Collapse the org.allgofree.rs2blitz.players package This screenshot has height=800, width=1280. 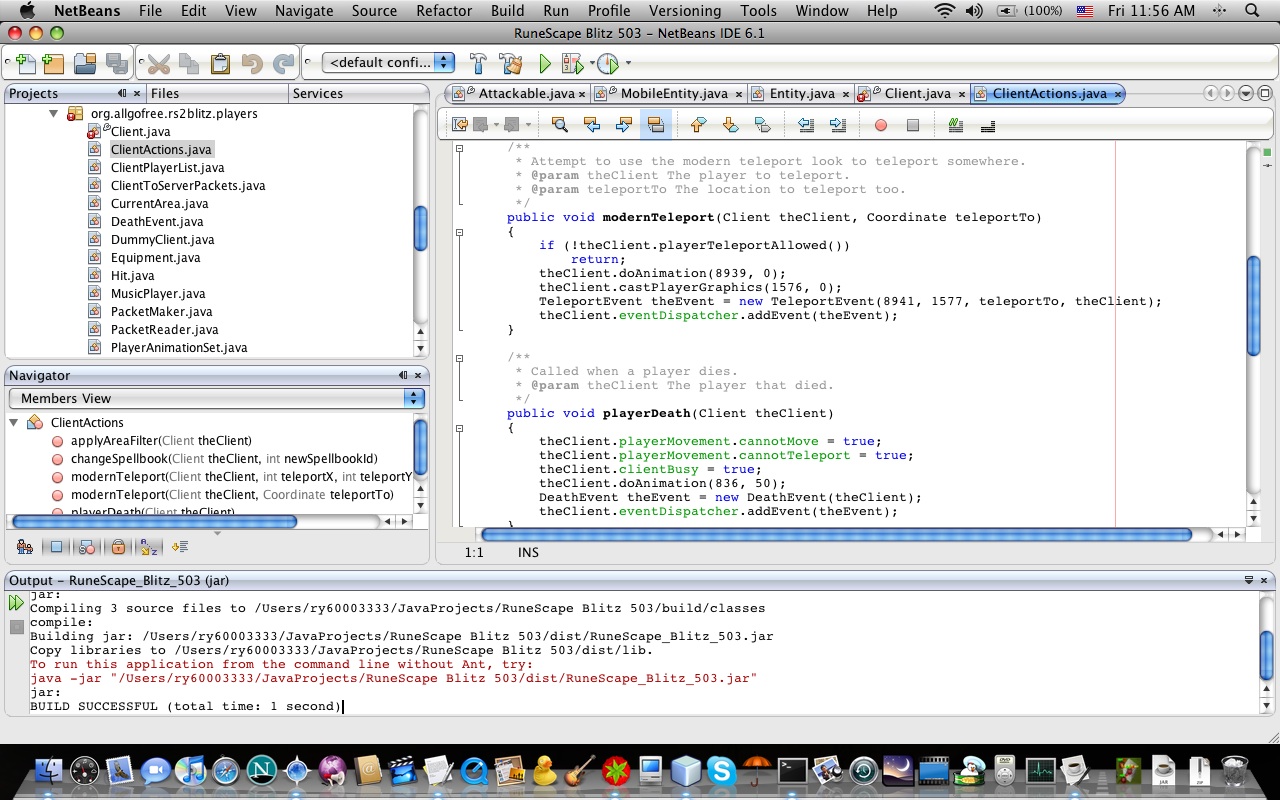click(x=54, y=114)
